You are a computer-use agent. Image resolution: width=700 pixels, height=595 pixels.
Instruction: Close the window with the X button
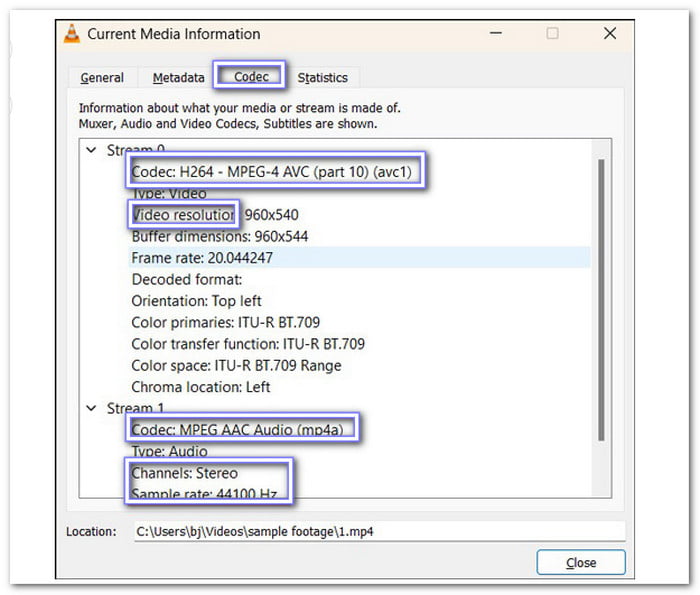tap(610, 33)
